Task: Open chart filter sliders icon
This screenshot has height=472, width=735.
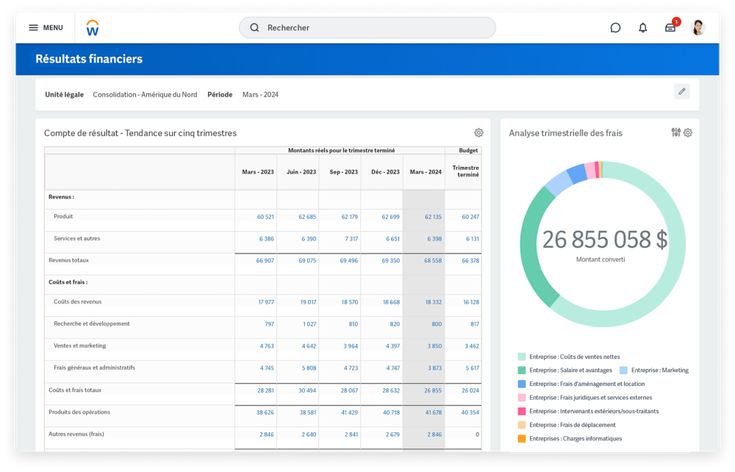Action: (x=676, y=133)
